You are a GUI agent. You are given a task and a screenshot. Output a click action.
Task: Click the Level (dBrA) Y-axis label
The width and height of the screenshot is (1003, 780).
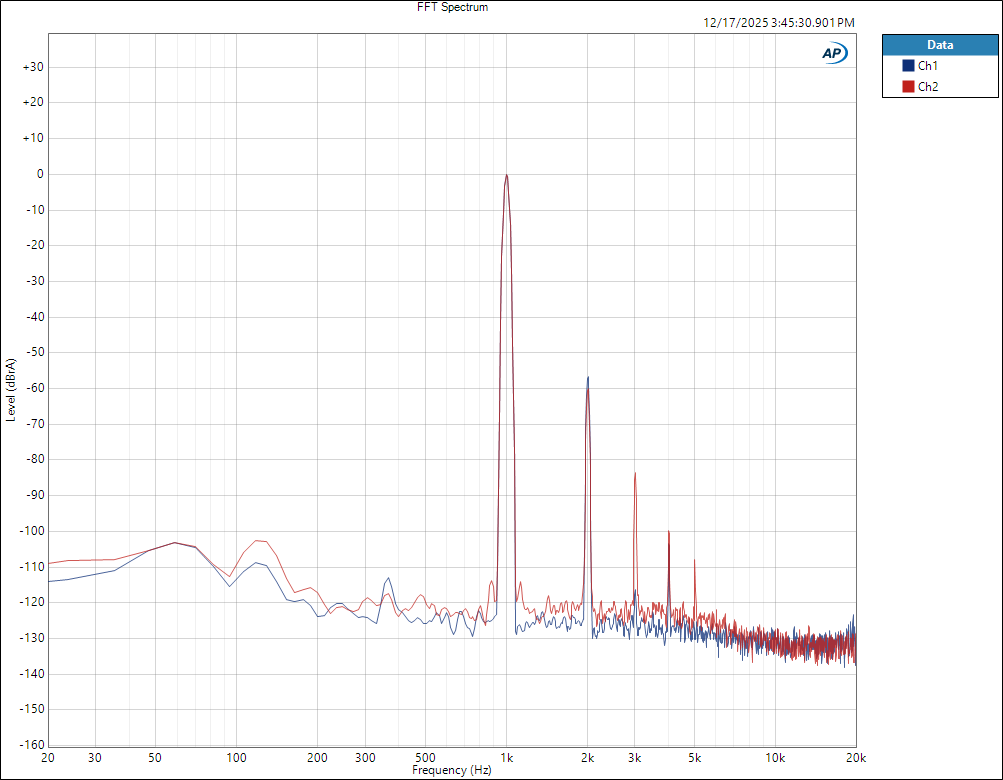10,389
